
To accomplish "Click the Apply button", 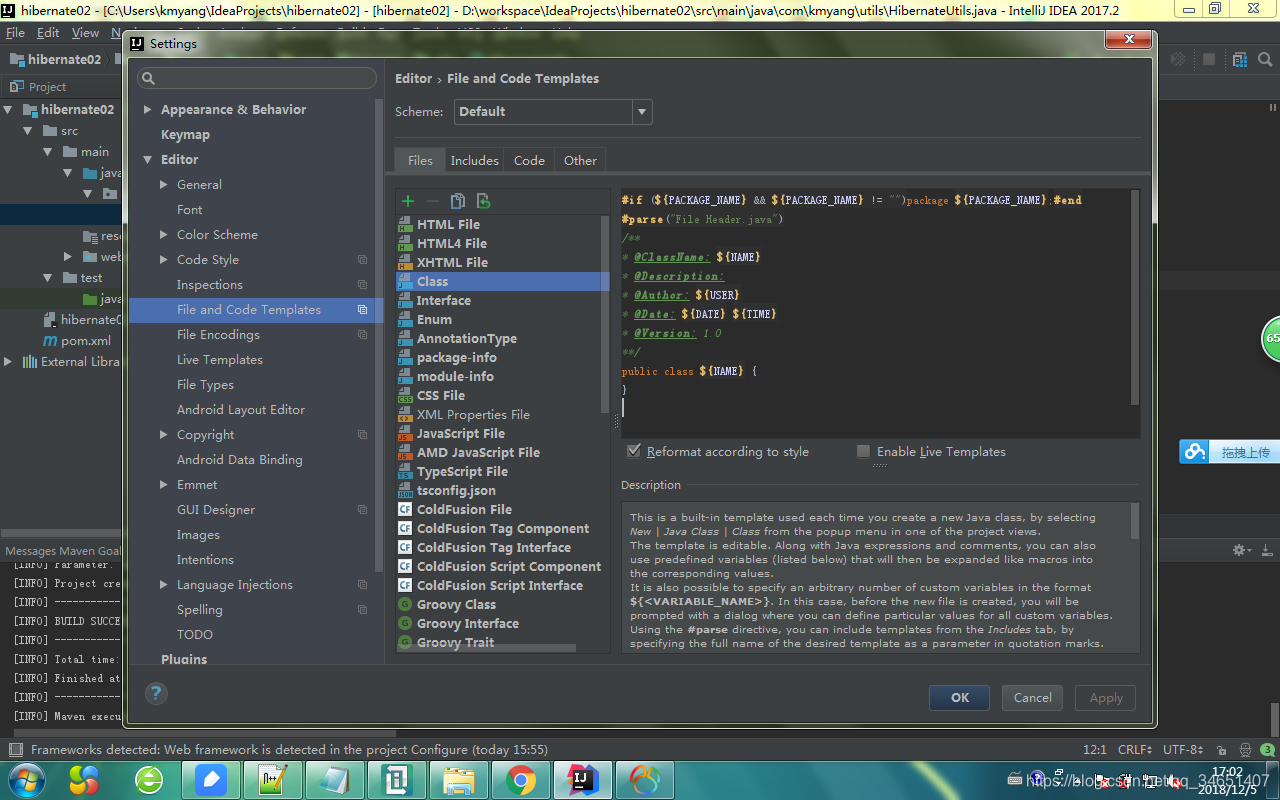I will 1105,698.
